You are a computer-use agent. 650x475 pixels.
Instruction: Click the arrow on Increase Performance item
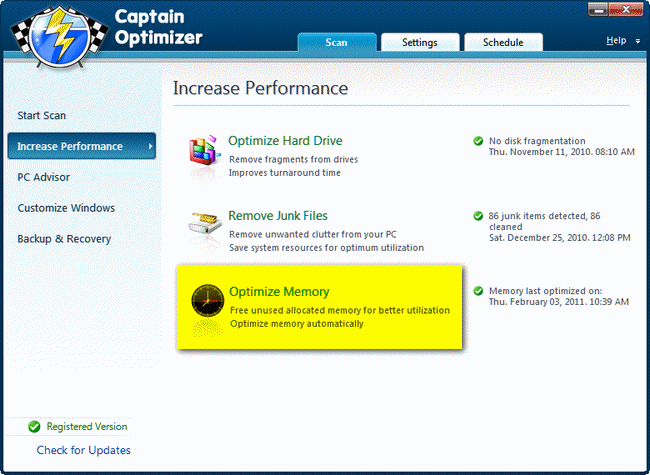point(150,146)
